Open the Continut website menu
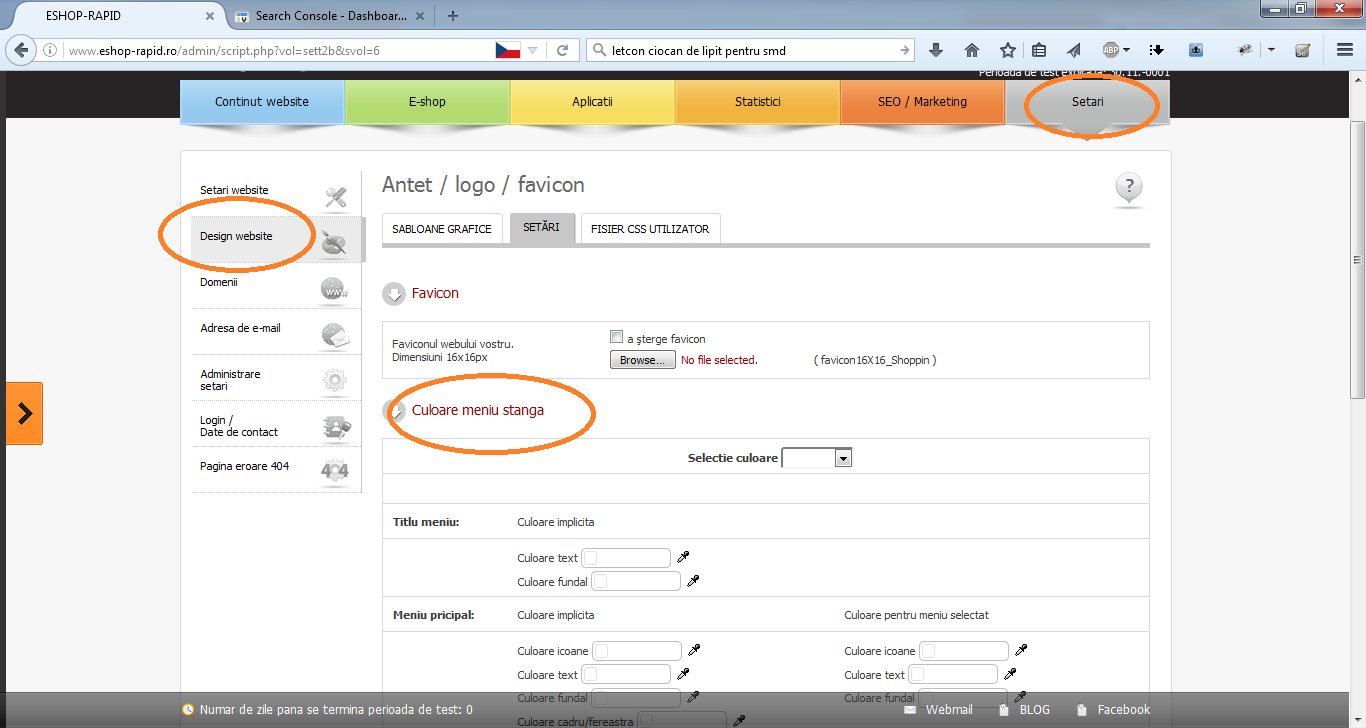Image resolution: width=1366 pixels, height=728 pixels. point(262,102)
